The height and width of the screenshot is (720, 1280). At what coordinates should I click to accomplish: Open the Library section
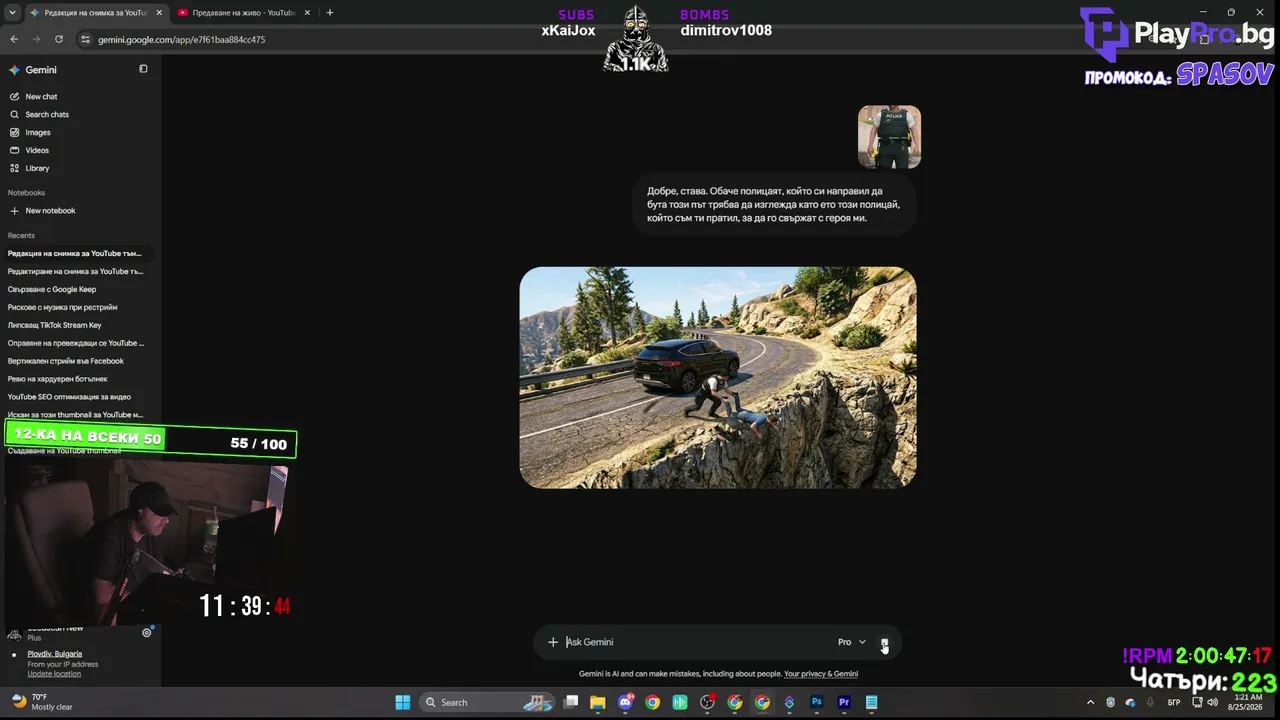(x=37, y=169)
